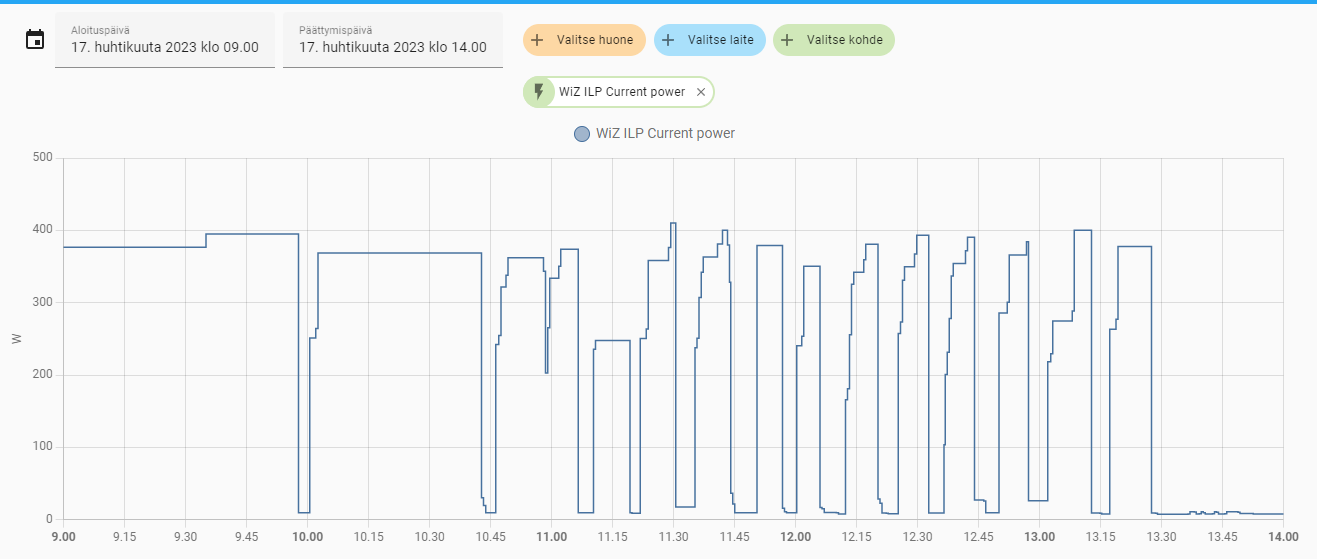Click the plus icon on Valitse huone
Viewport: 1317px width, 559px height.
pyautogui.click(x=537, y=40)
